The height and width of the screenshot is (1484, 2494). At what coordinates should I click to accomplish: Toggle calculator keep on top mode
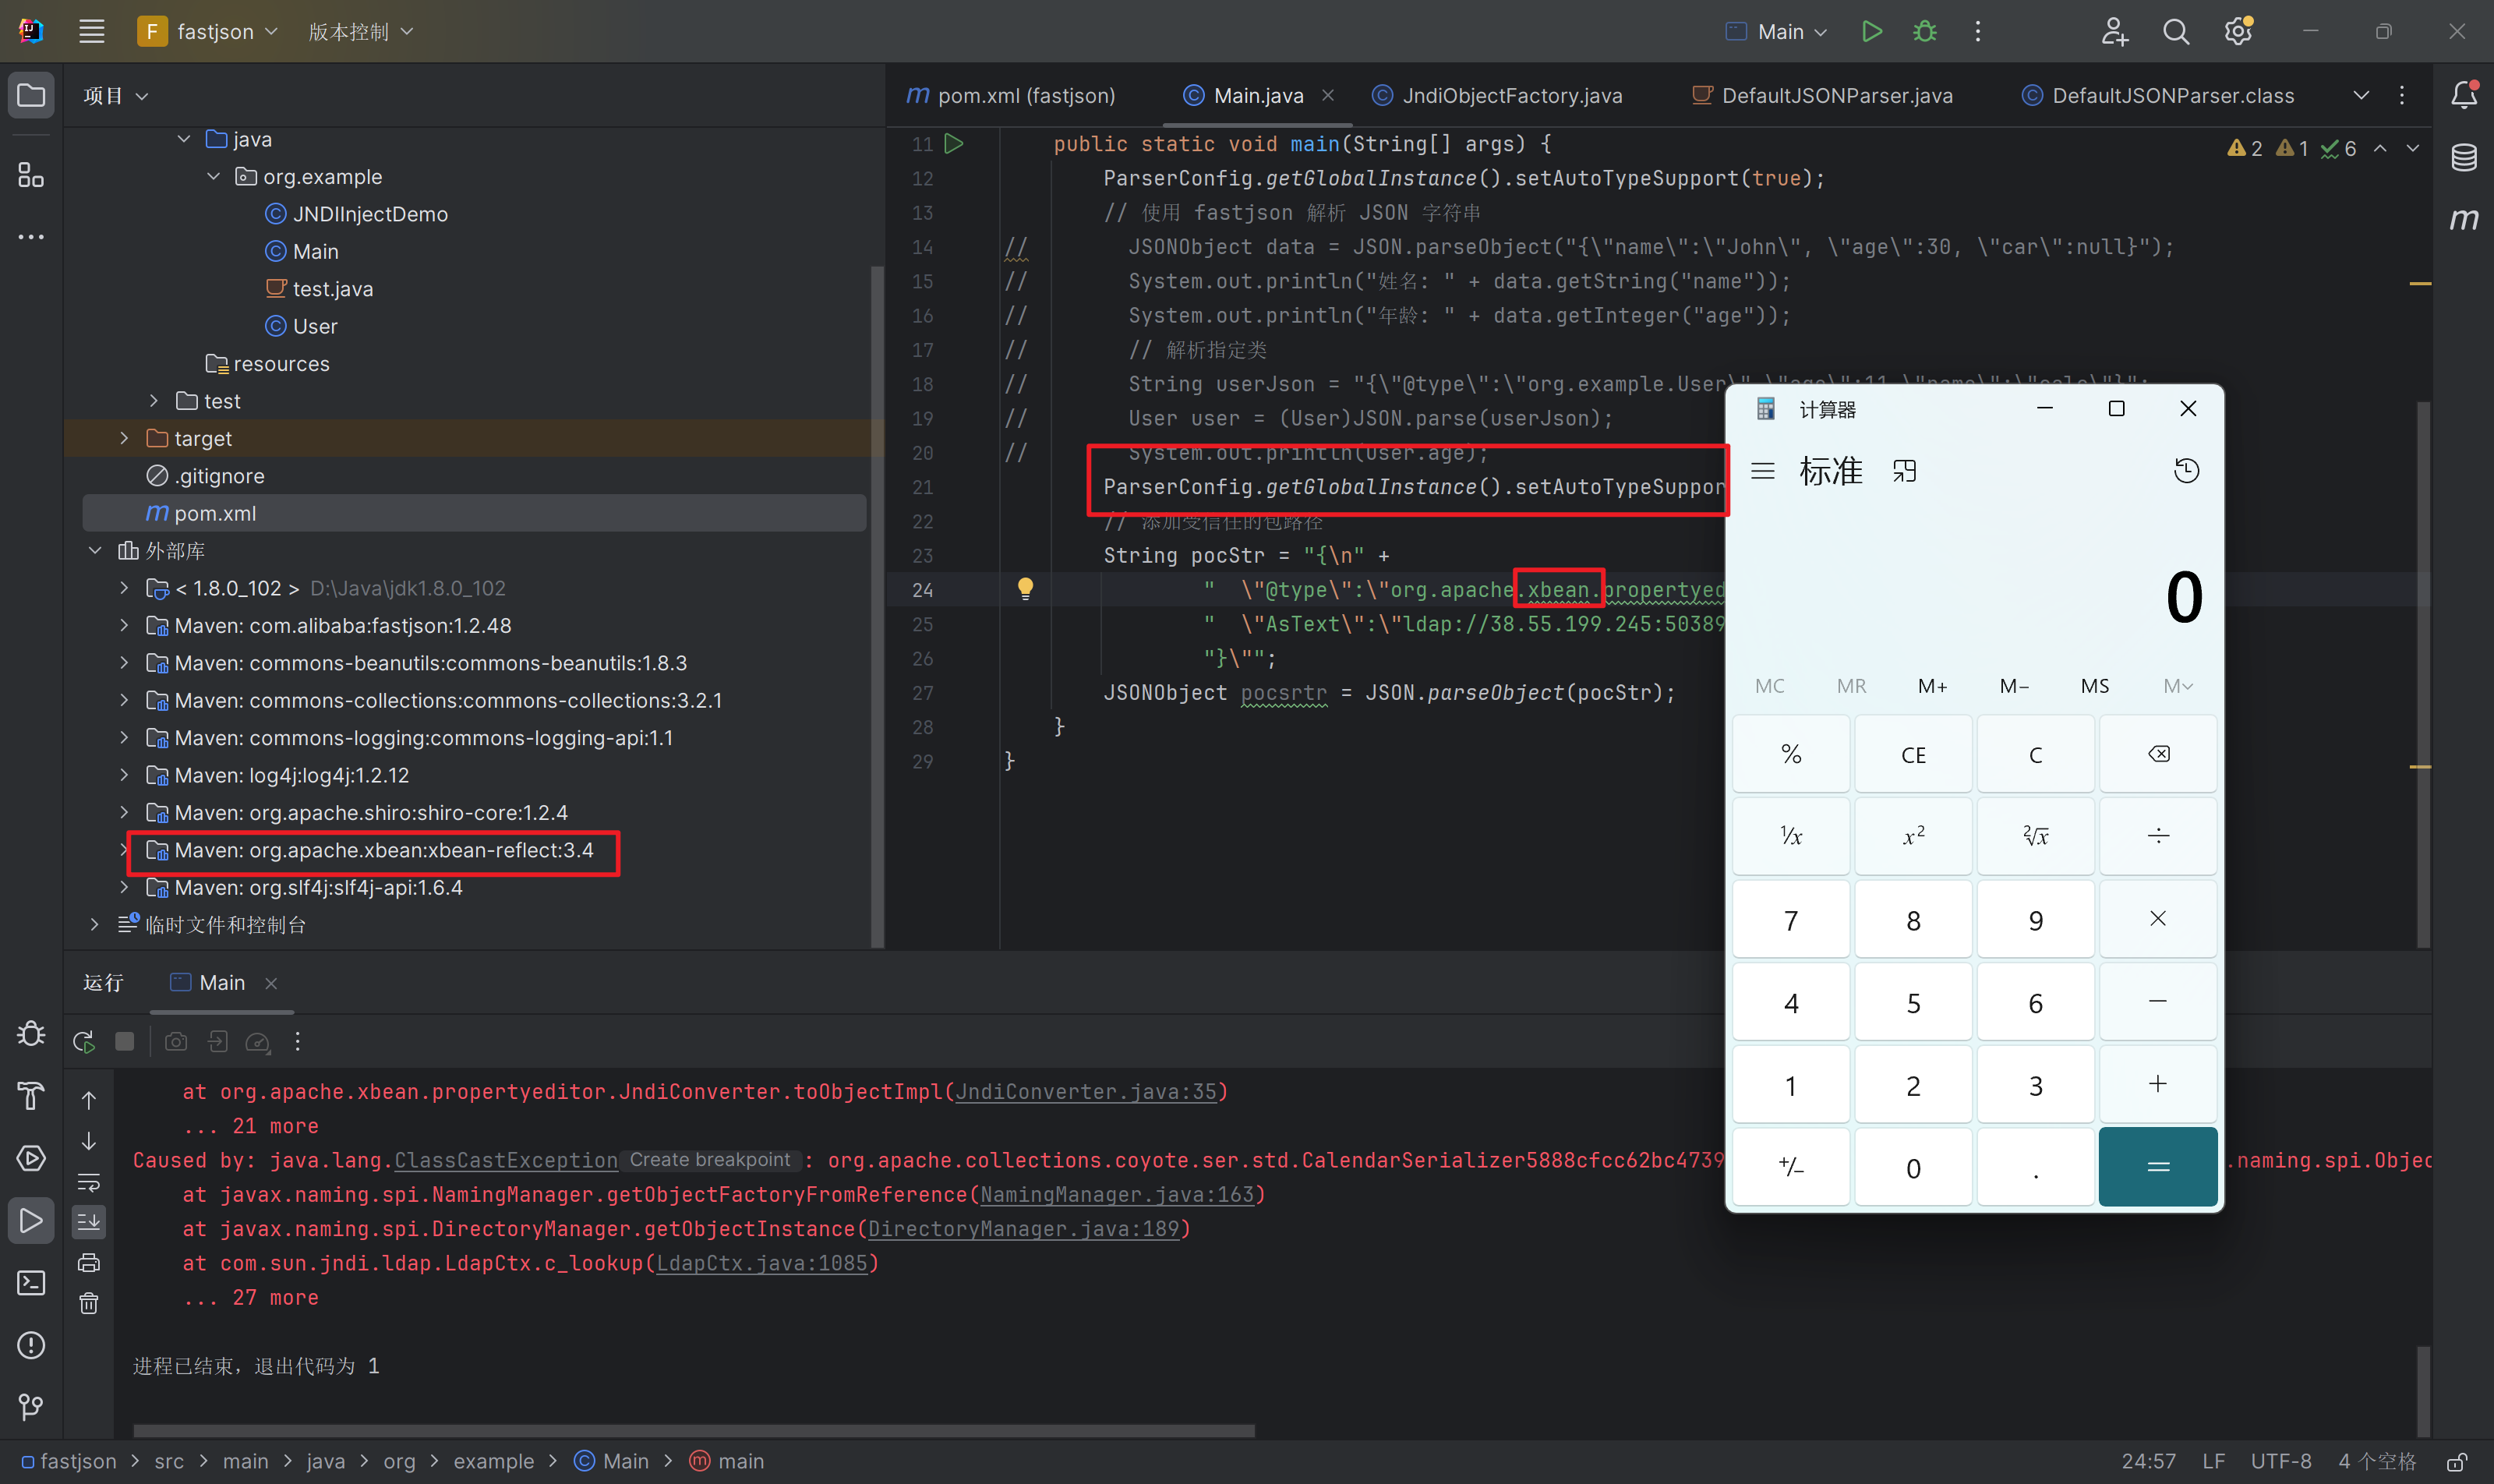[x=1904, y=471]
